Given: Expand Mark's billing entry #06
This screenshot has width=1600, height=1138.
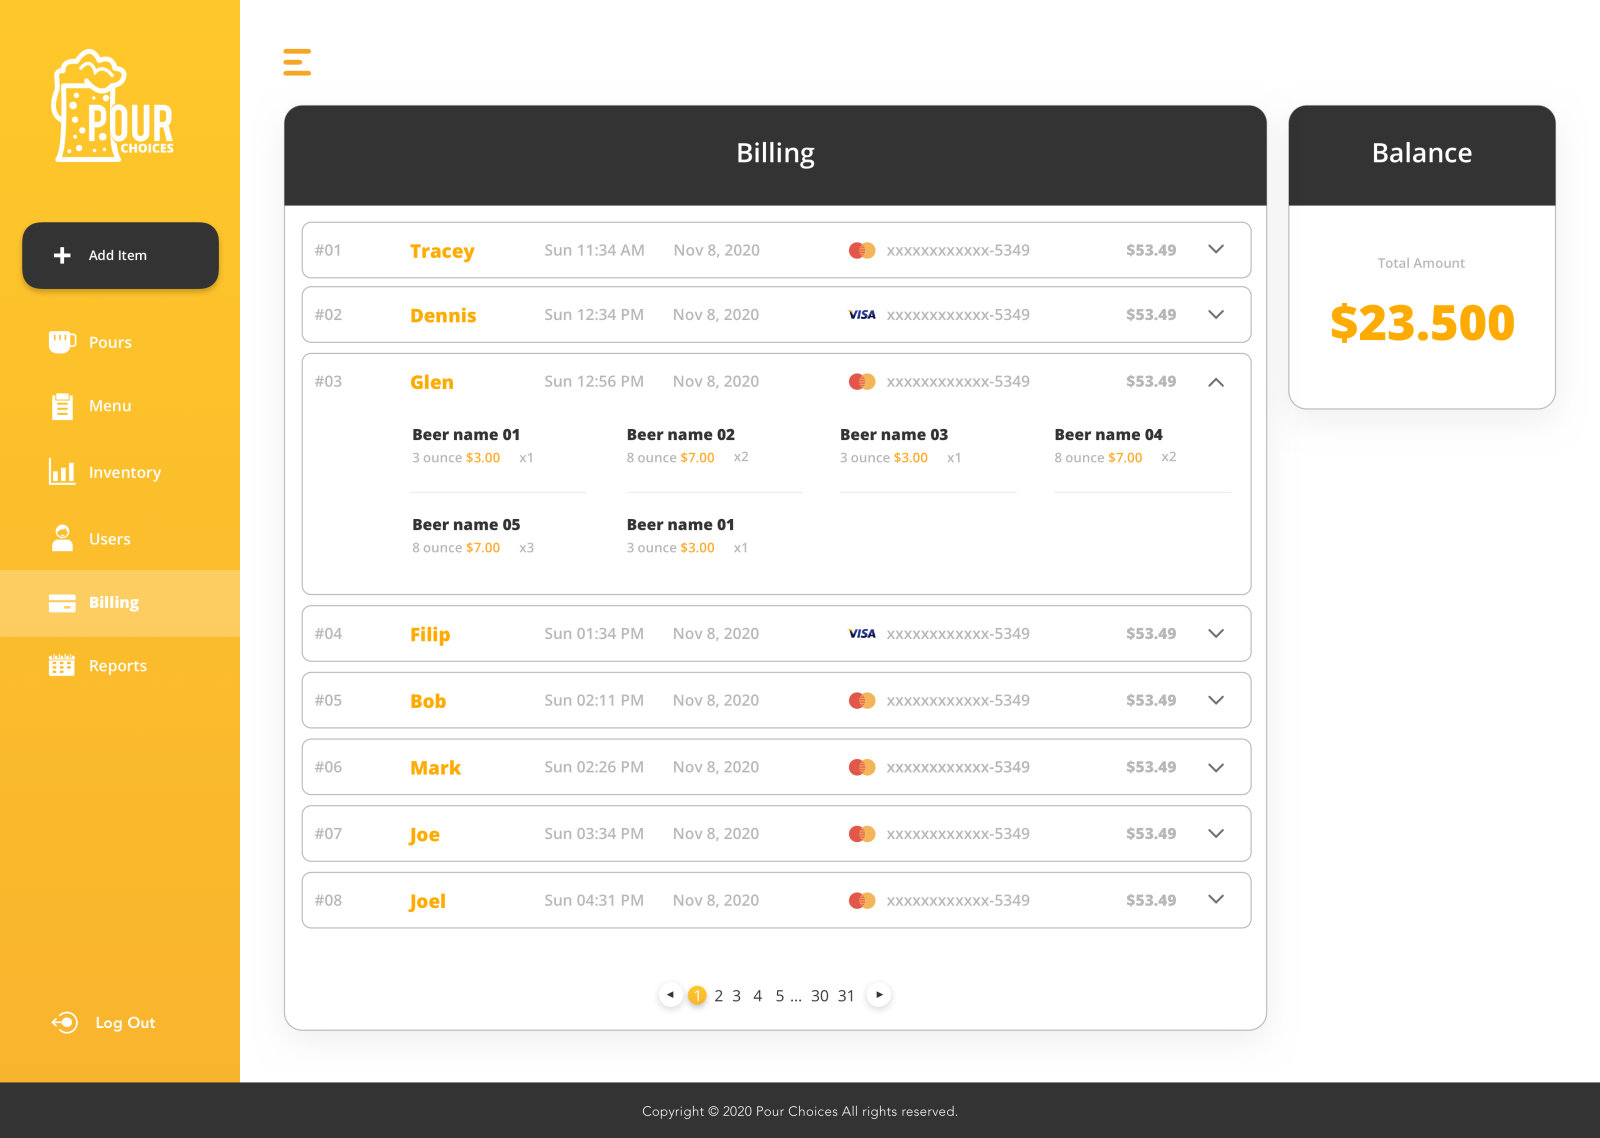Looking at the screenshot, I should tap(1216, 768).
